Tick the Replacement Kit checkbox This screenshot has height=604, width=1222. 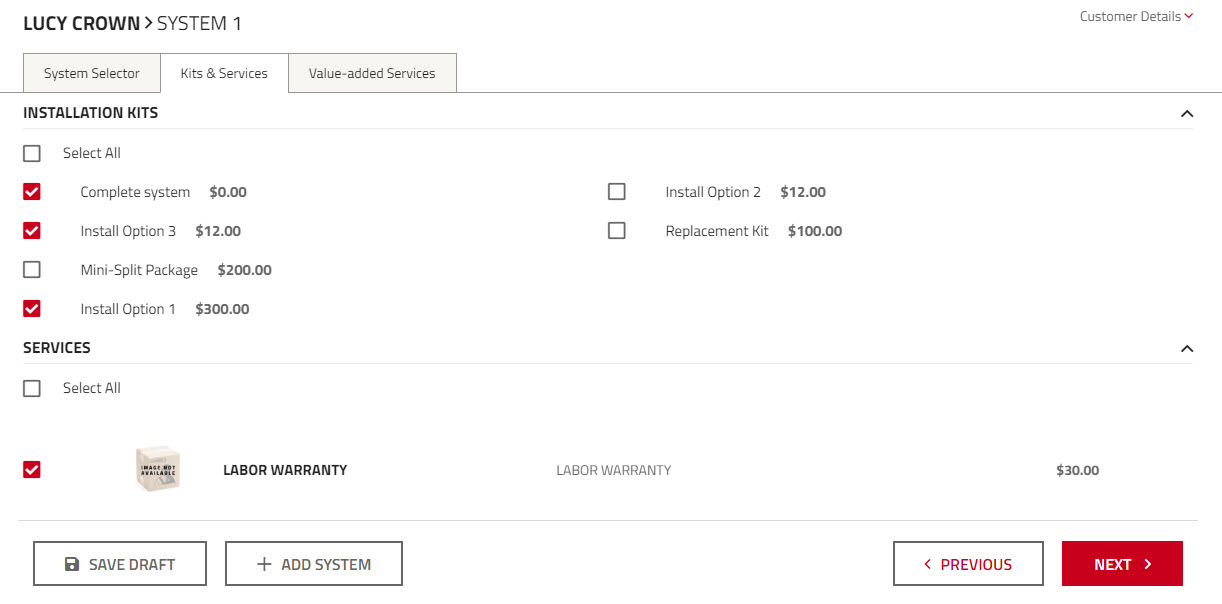(x=617, y=231)
